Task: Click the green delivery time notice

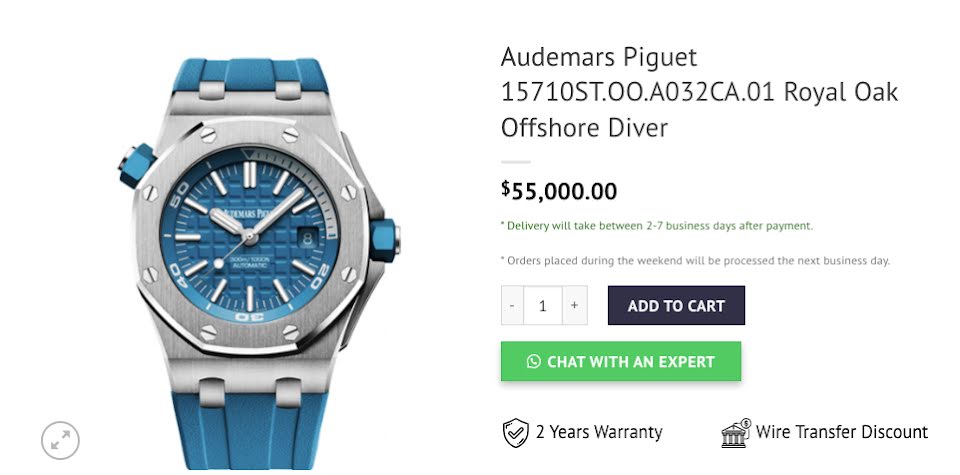Action: (657, 225)
